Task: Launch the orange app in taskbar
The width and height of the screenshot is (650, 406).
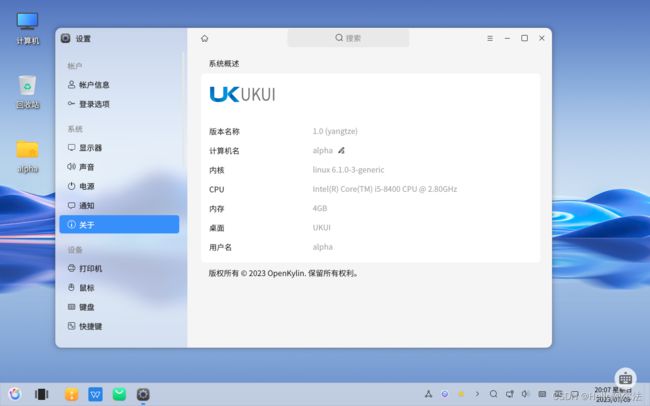Action: pyautogui.click(x=72, y=394)
